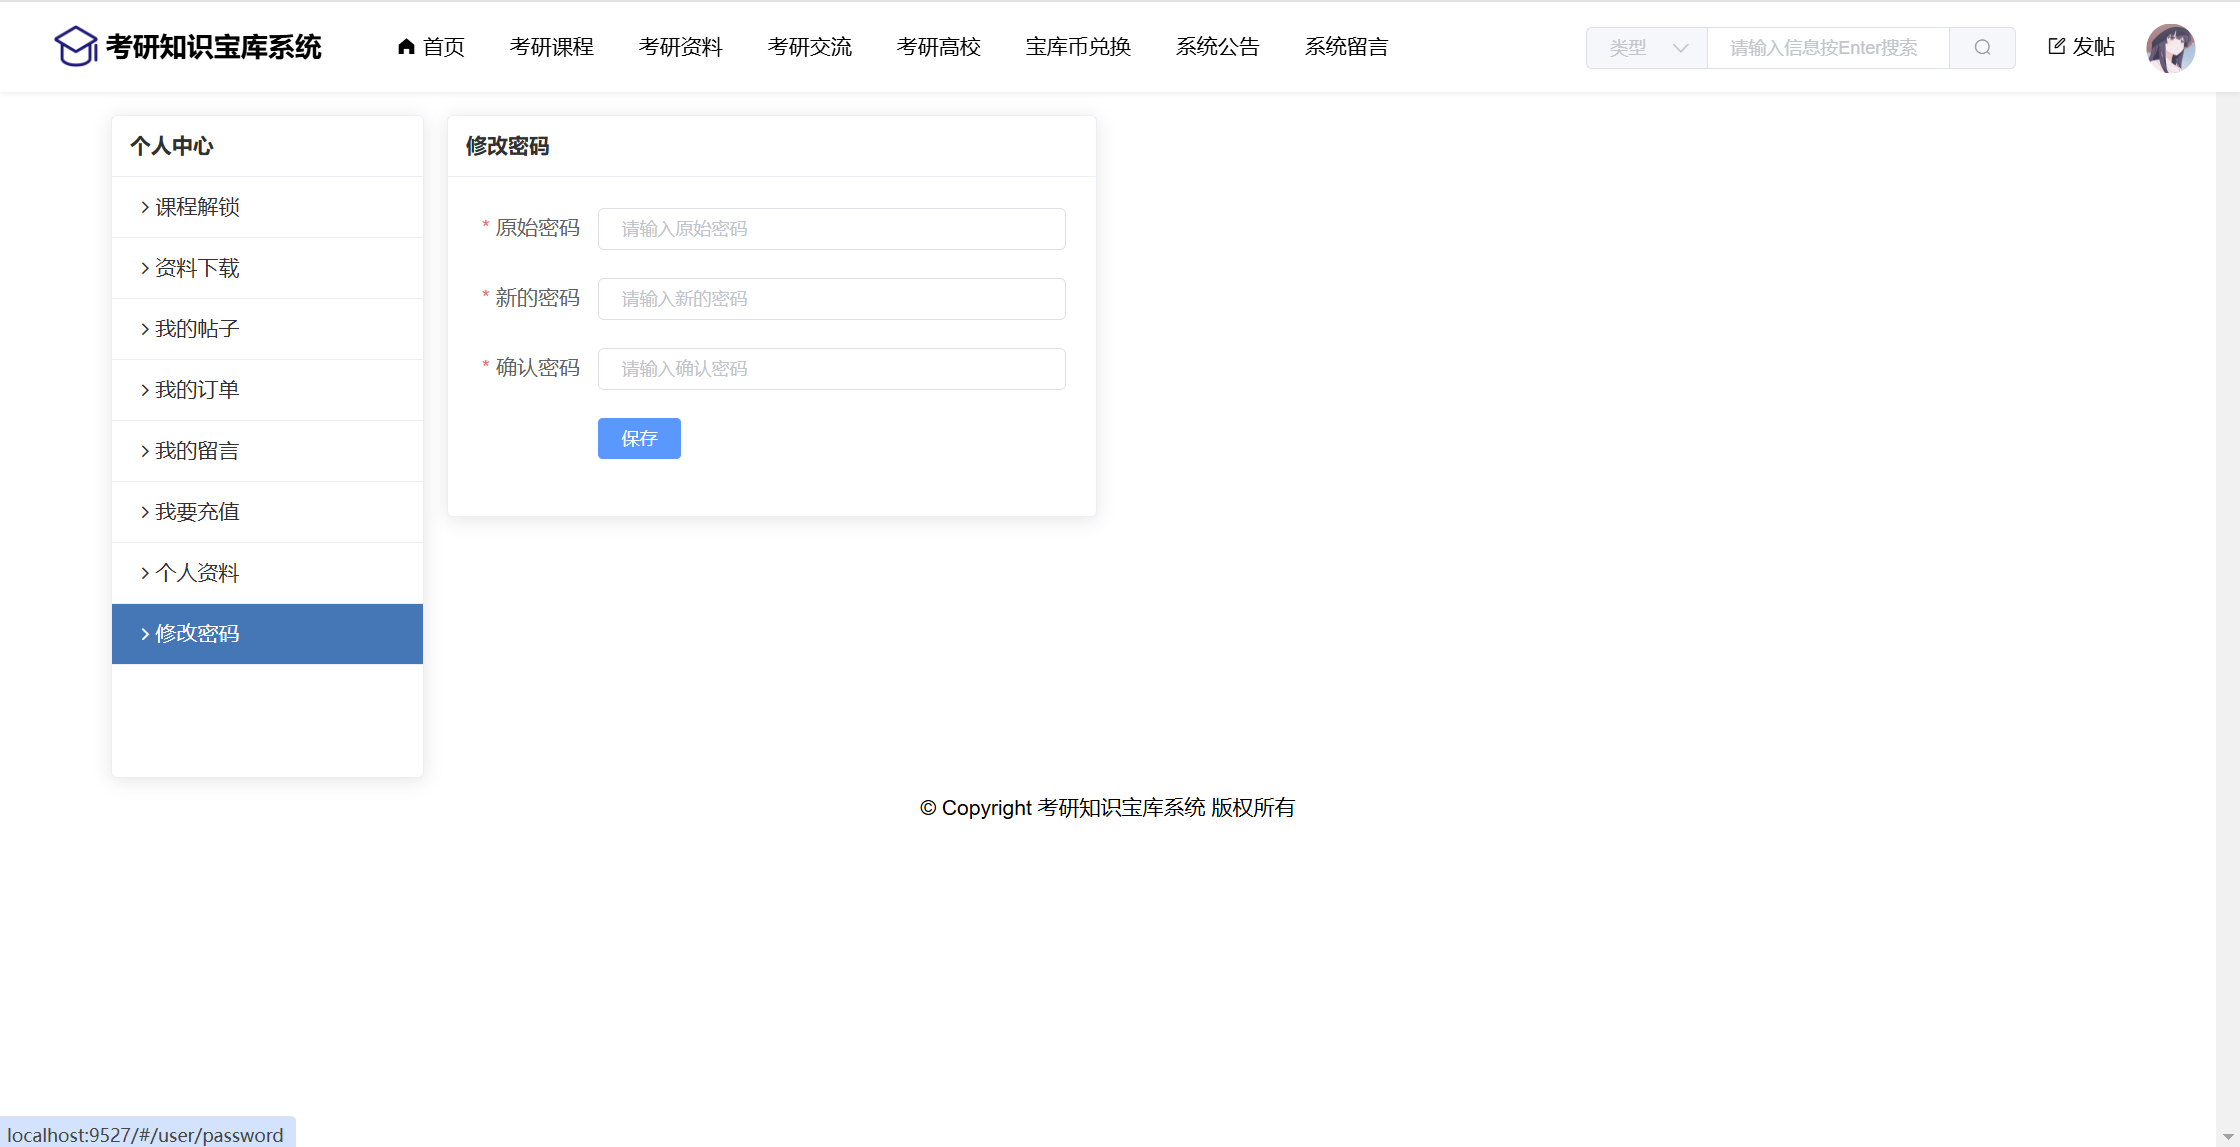
Task: Focus the 原始密码 input field
Action: [831, 229]
